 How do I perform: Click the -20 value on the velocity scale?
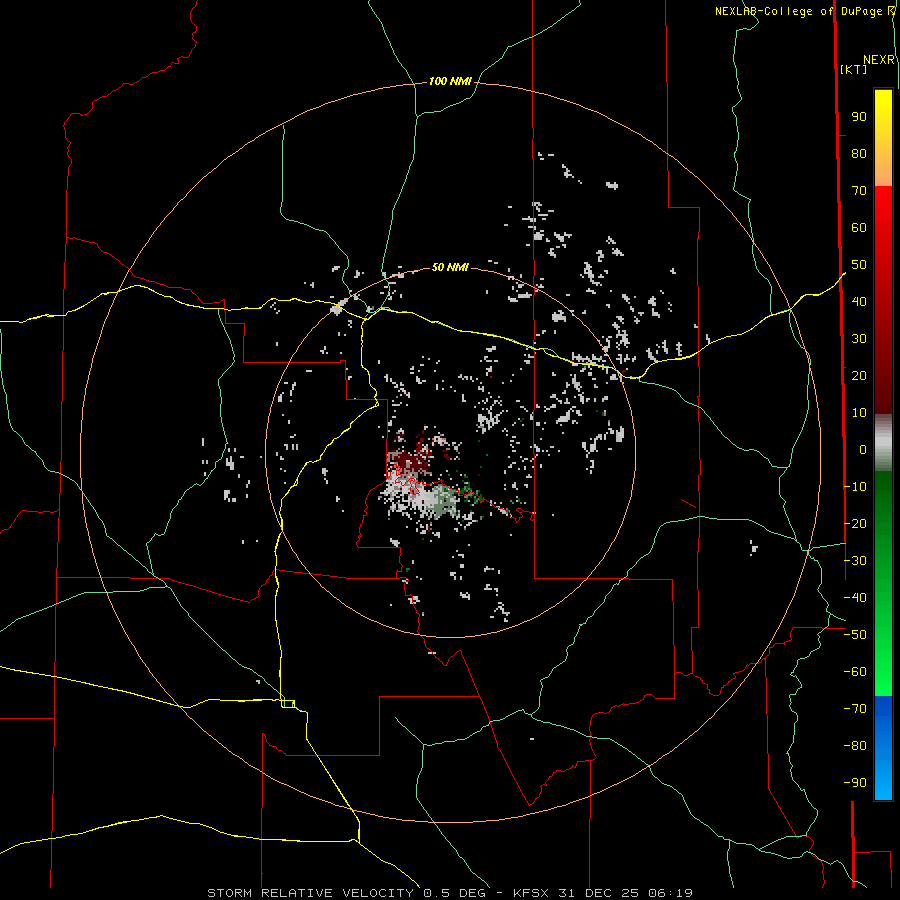click(855, 523)
